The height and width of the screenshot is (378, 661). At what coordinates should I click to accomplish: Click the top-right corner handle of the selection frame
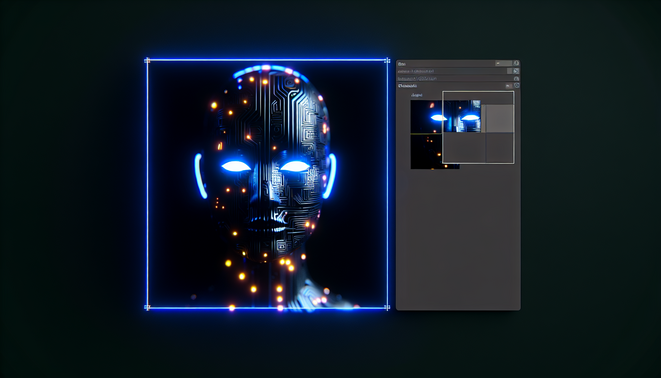click(x=387, y=61)
